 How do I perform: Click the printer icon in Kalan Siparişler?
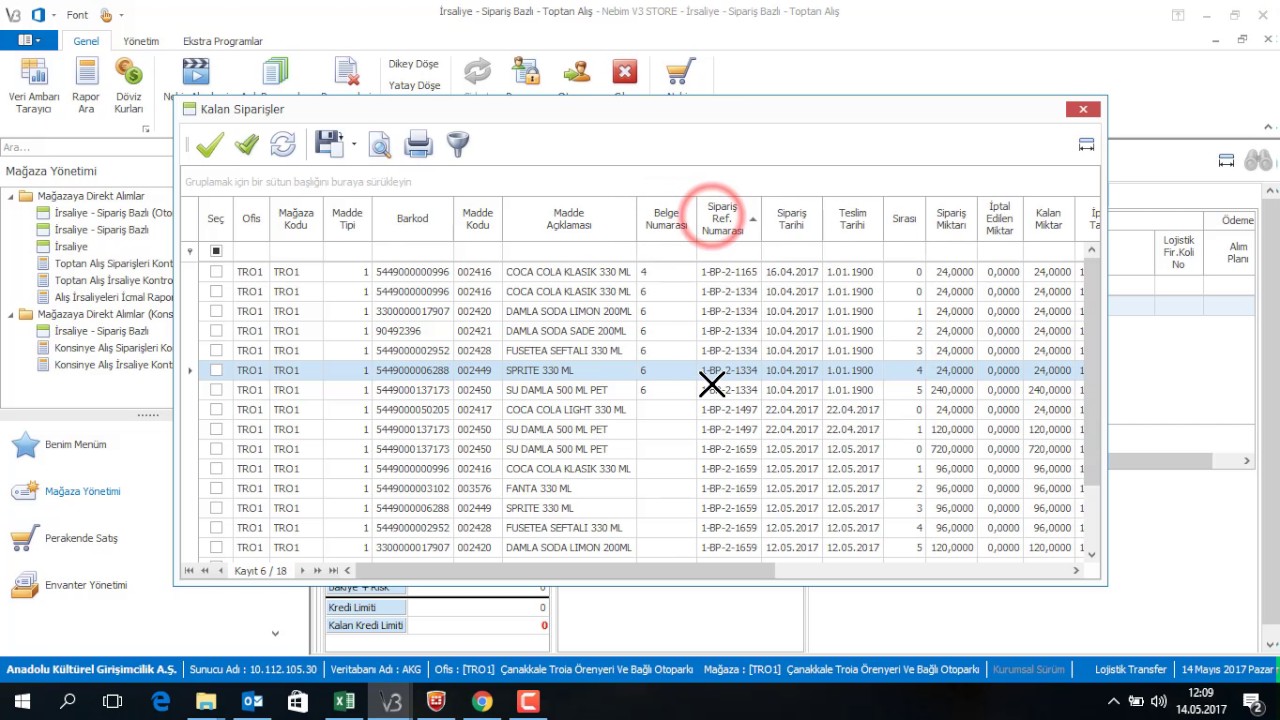pyautogui.click(x=418, y=145)
